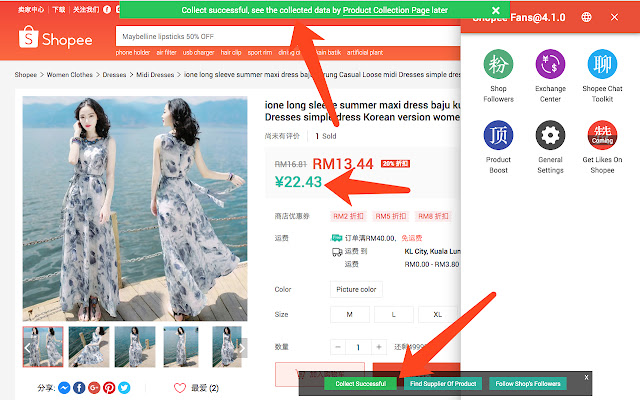The width and height of the screenshot is (640, 400).
Task: Focus the Shopee search field
Action: 288,36
